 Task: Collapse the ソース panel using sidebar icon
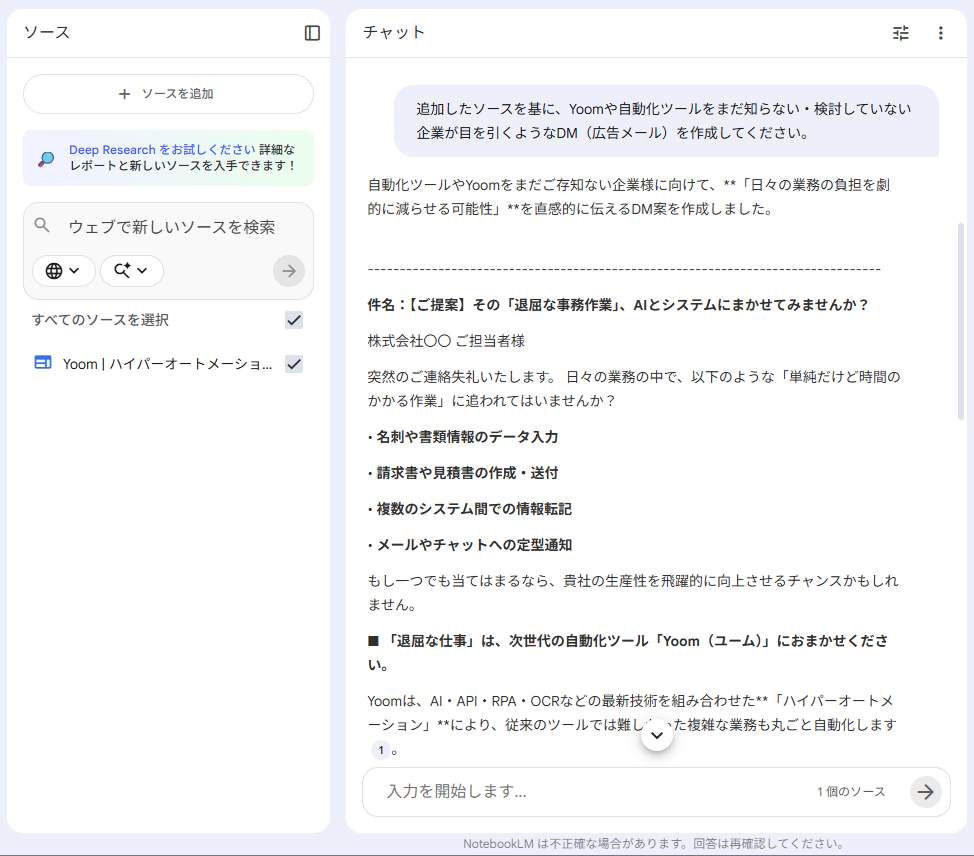pyautogui.click(x=312, y=33)
